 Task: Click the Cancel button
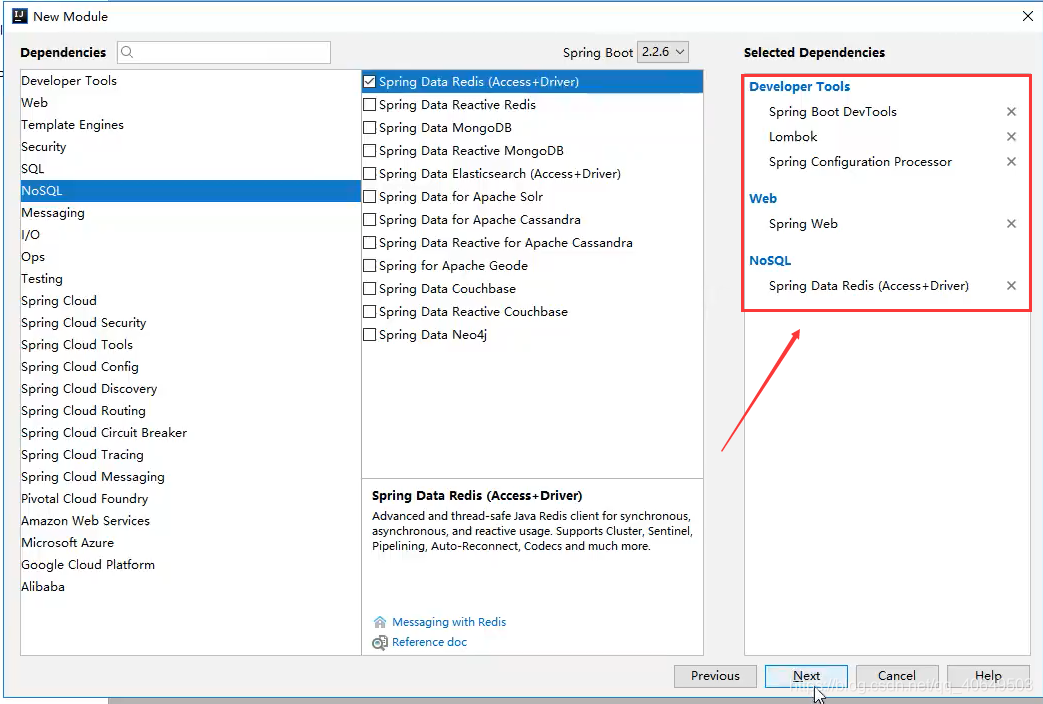897,676
